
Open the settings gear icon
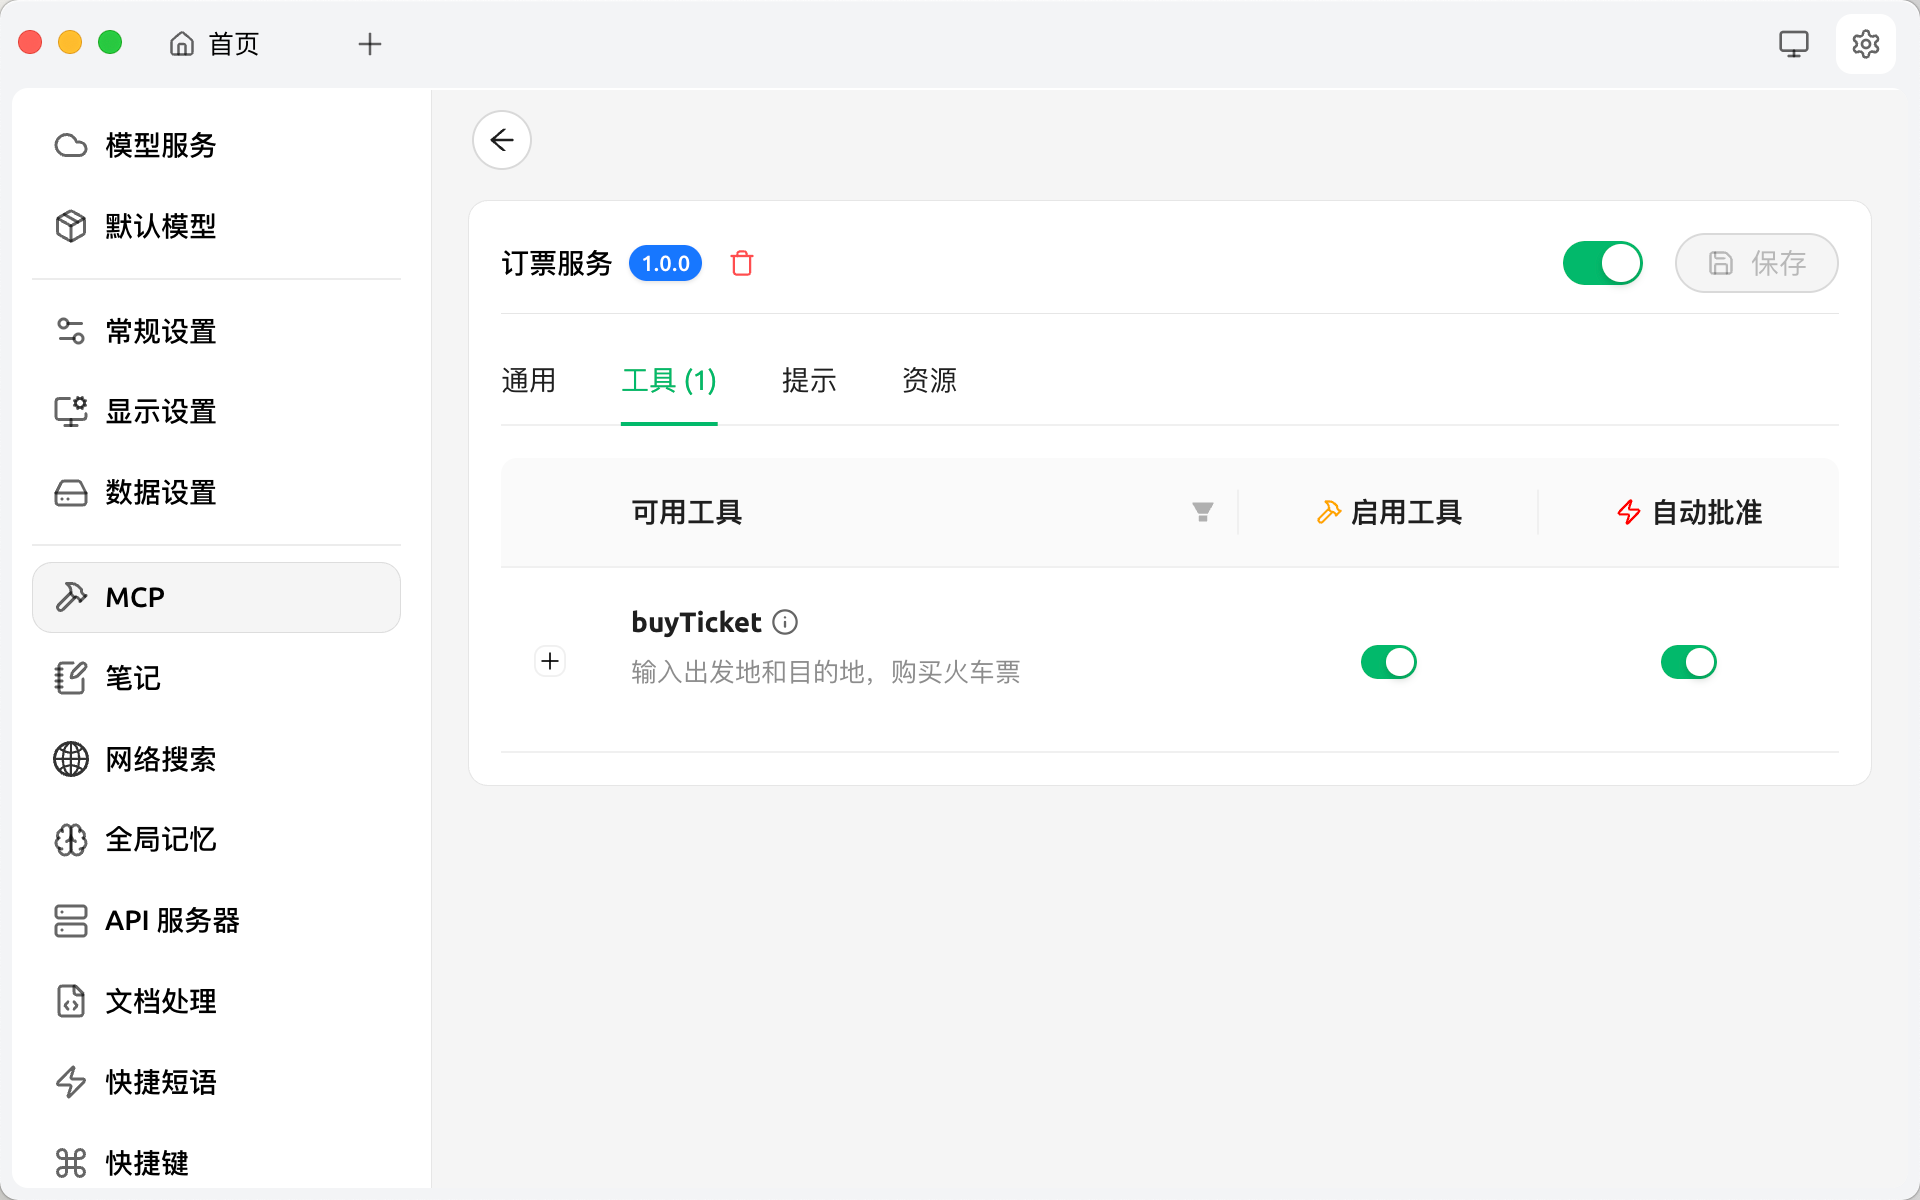(1865, 44)
